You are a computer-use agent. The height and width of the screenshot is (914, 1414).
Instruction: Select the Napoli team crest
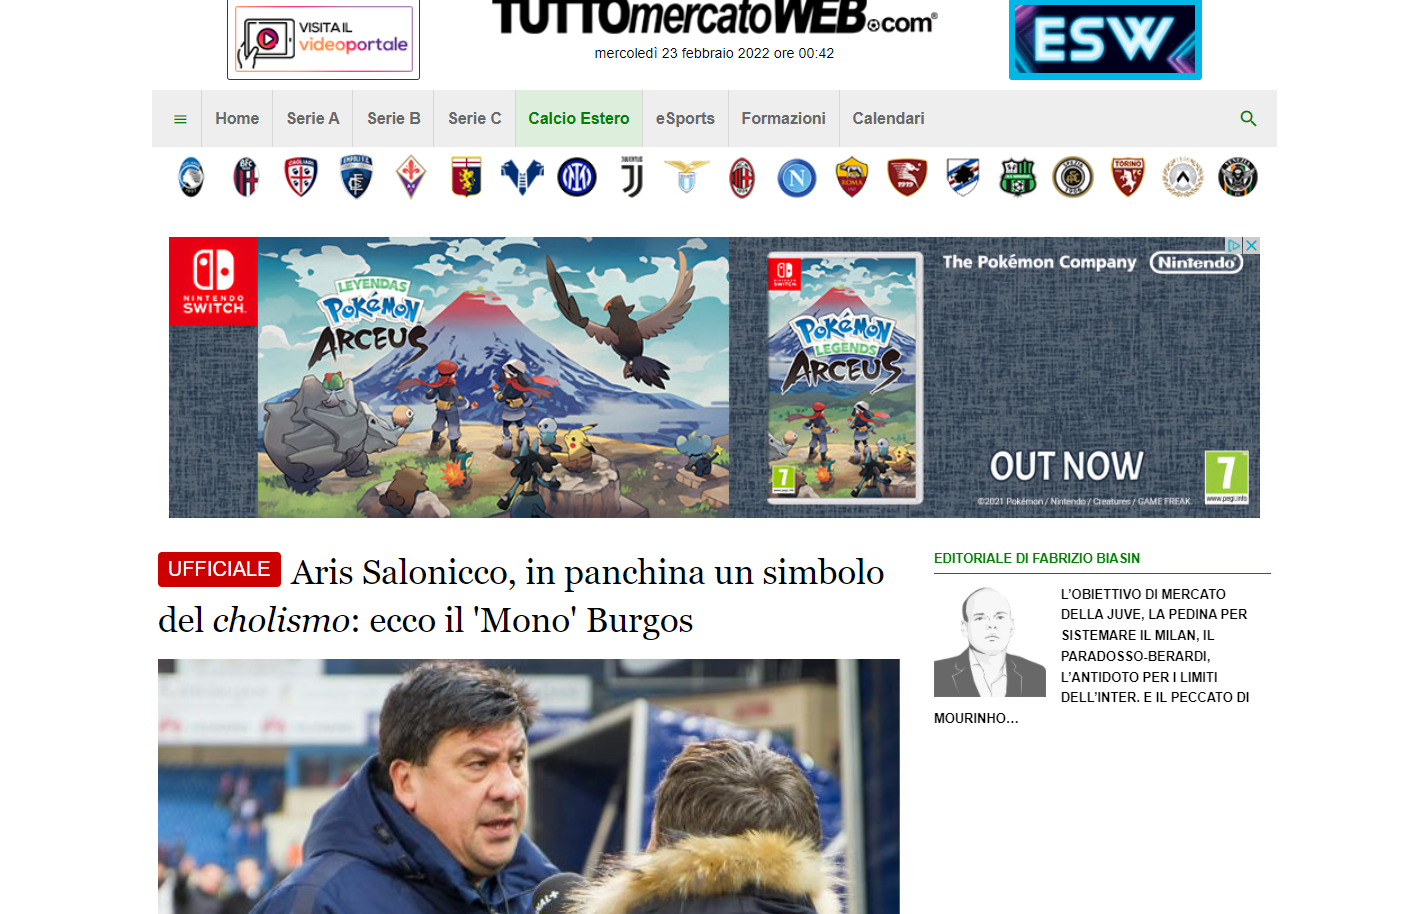pos(797,178)
